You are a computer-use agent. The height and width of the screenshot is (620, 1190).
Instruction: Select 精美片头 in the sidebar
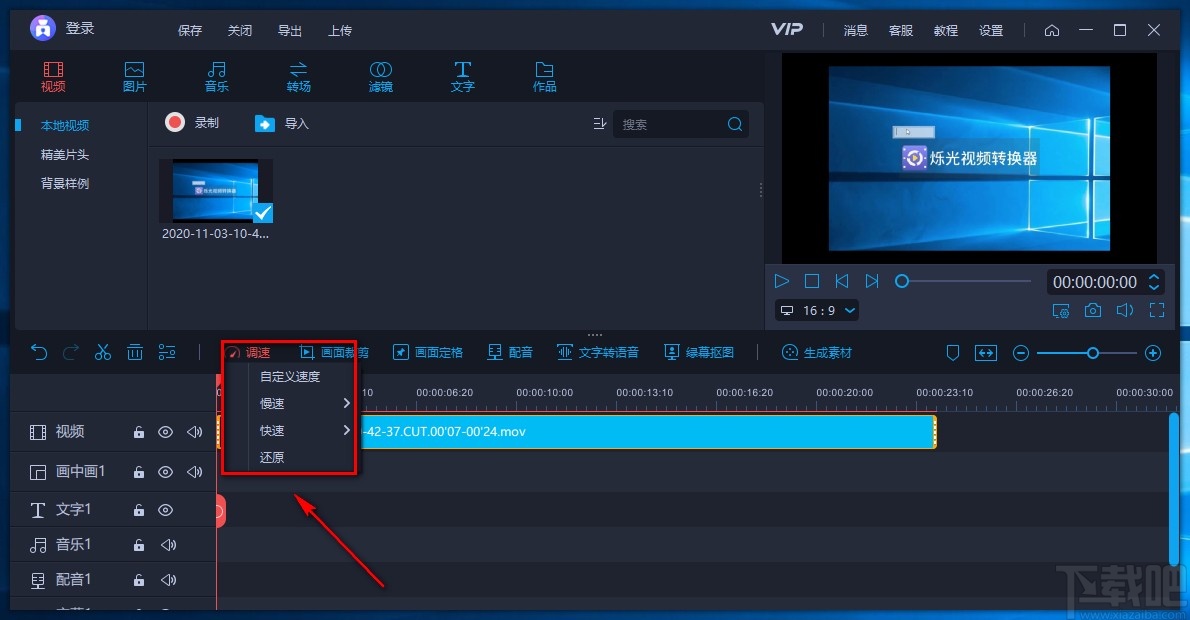[65, 154]
